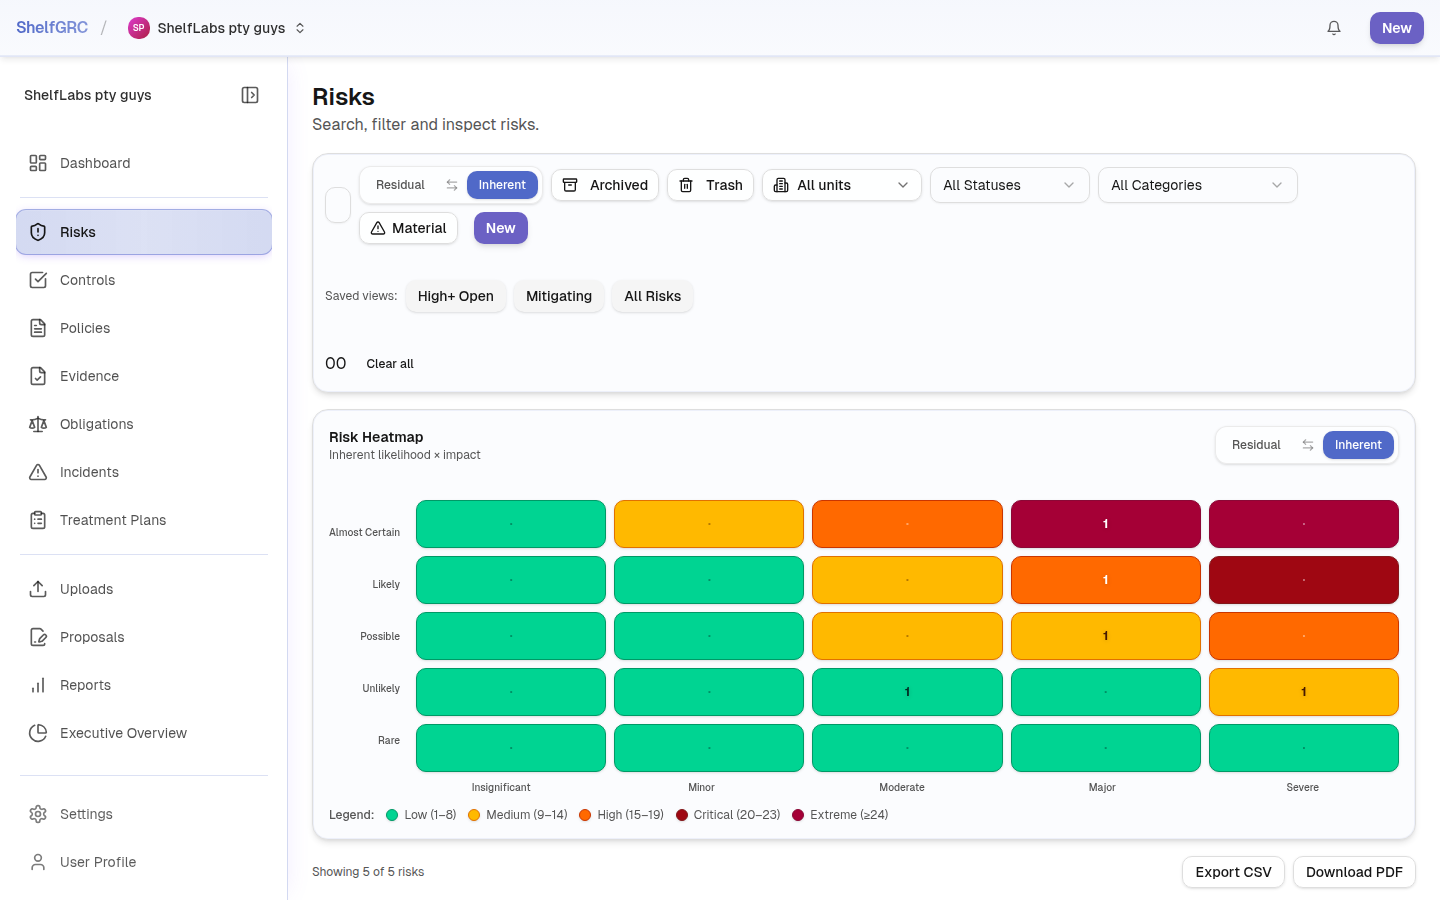
Task: Open the All Statuses dropdown
Action: (x=1010, y=185)
